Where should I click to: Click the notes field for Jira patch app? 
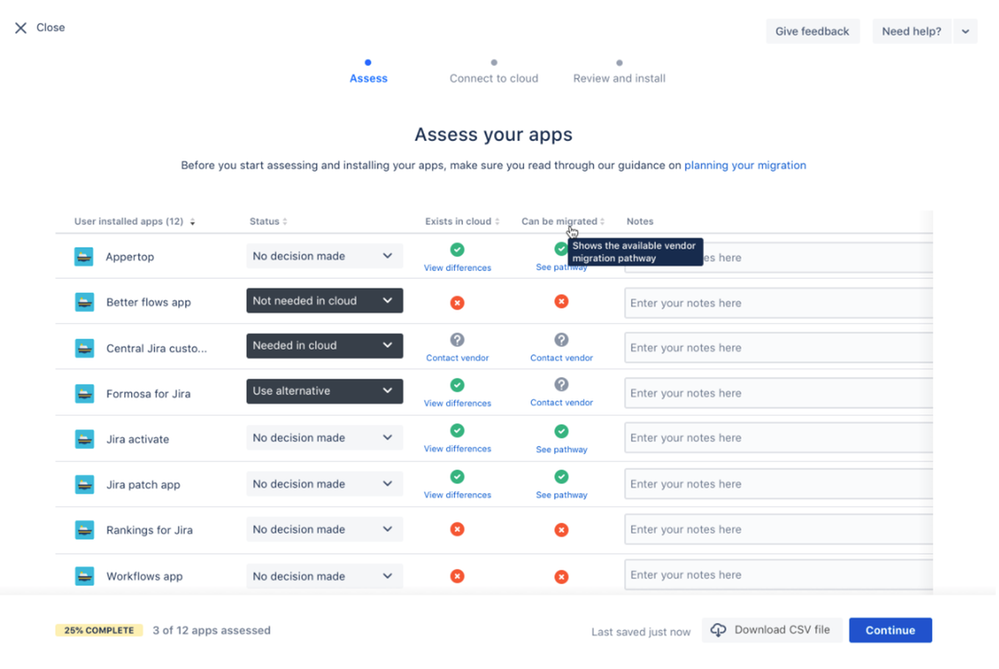point(779,484)
